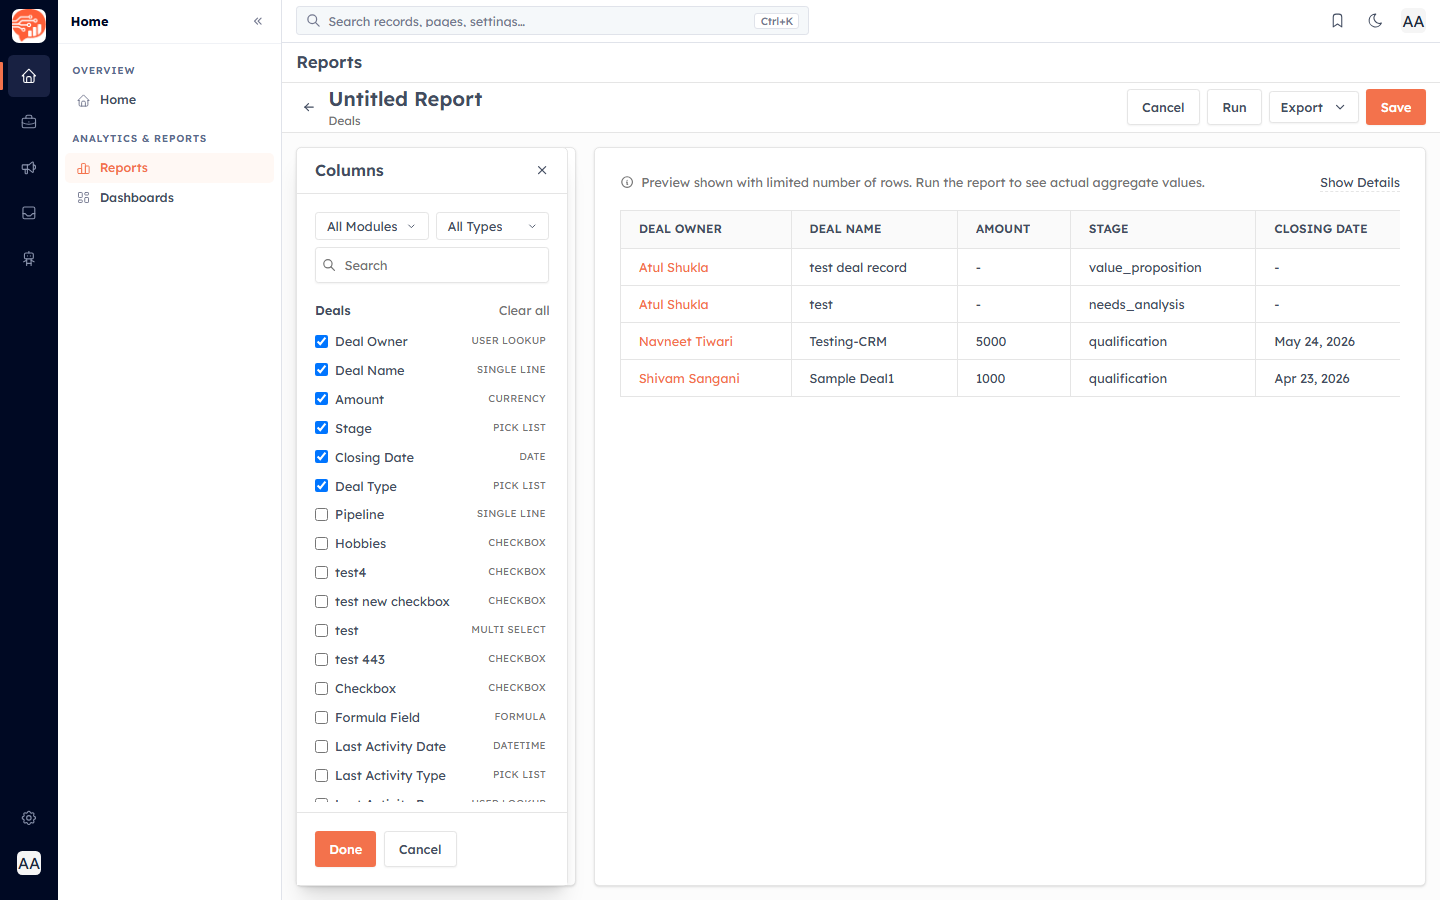This screenshot has height=900, width=1440.
Task: Click the bookmark icon in top bar
Action: click(1337, 21)
